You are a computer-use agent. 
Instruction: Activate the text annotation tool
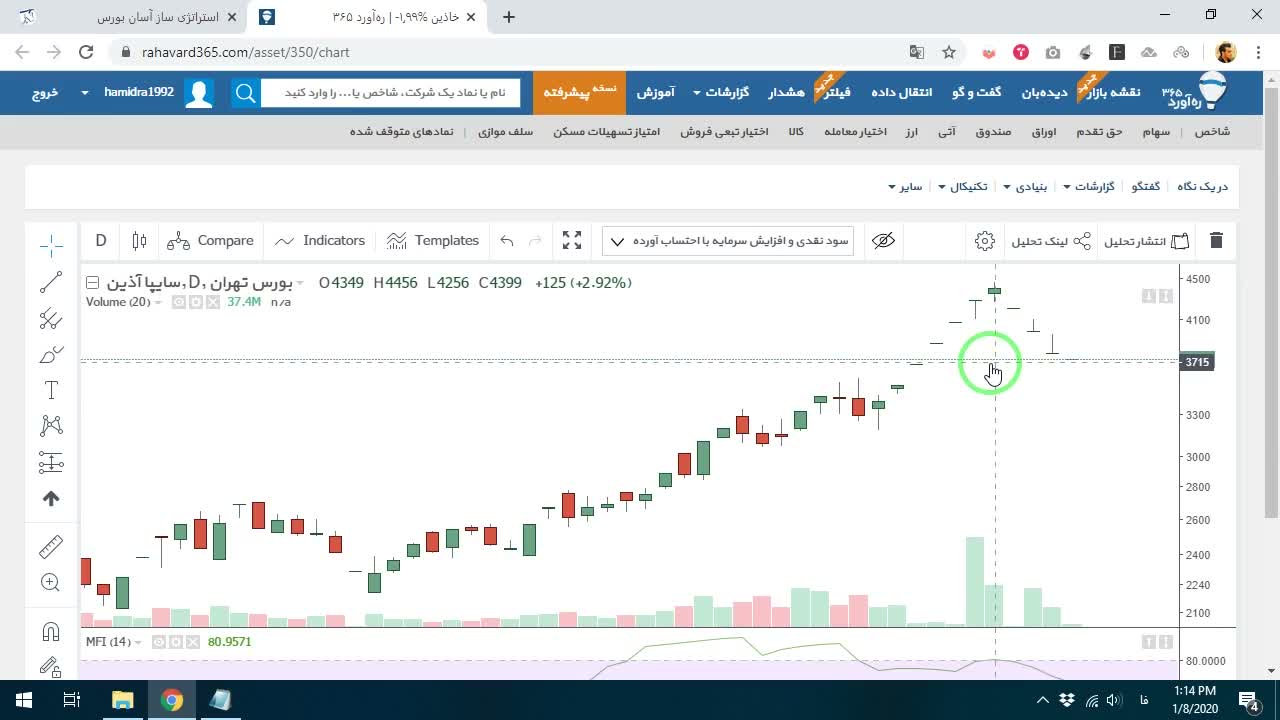(51, 390)
